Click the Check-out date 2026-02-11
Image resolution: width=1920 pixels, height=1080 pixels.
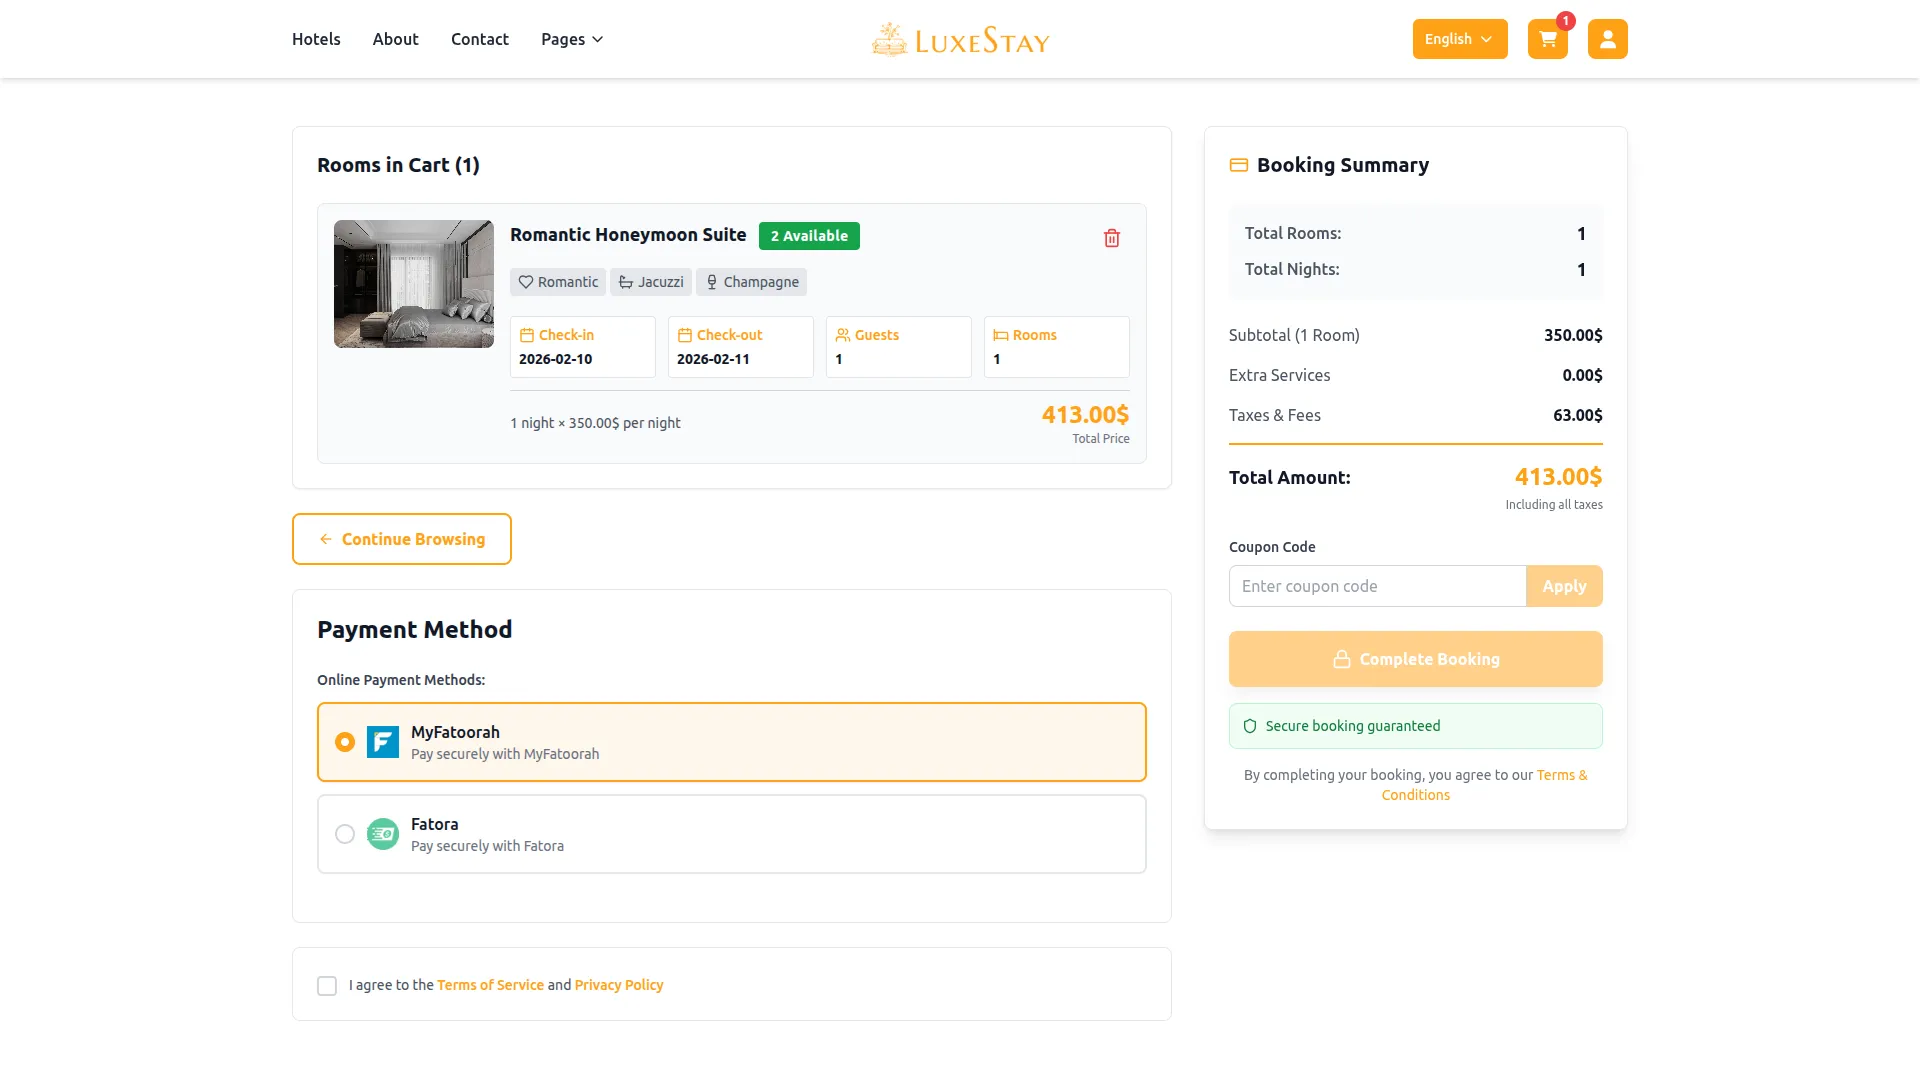coord(713,359)
